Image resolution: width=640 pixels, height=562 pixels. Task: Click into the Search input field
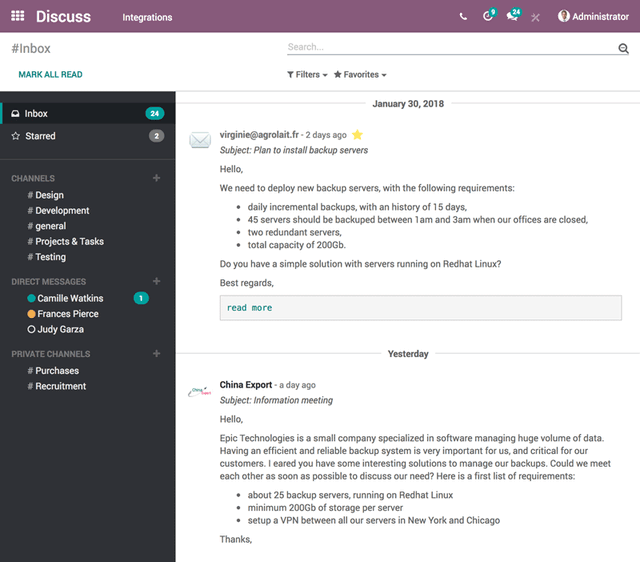450,47
